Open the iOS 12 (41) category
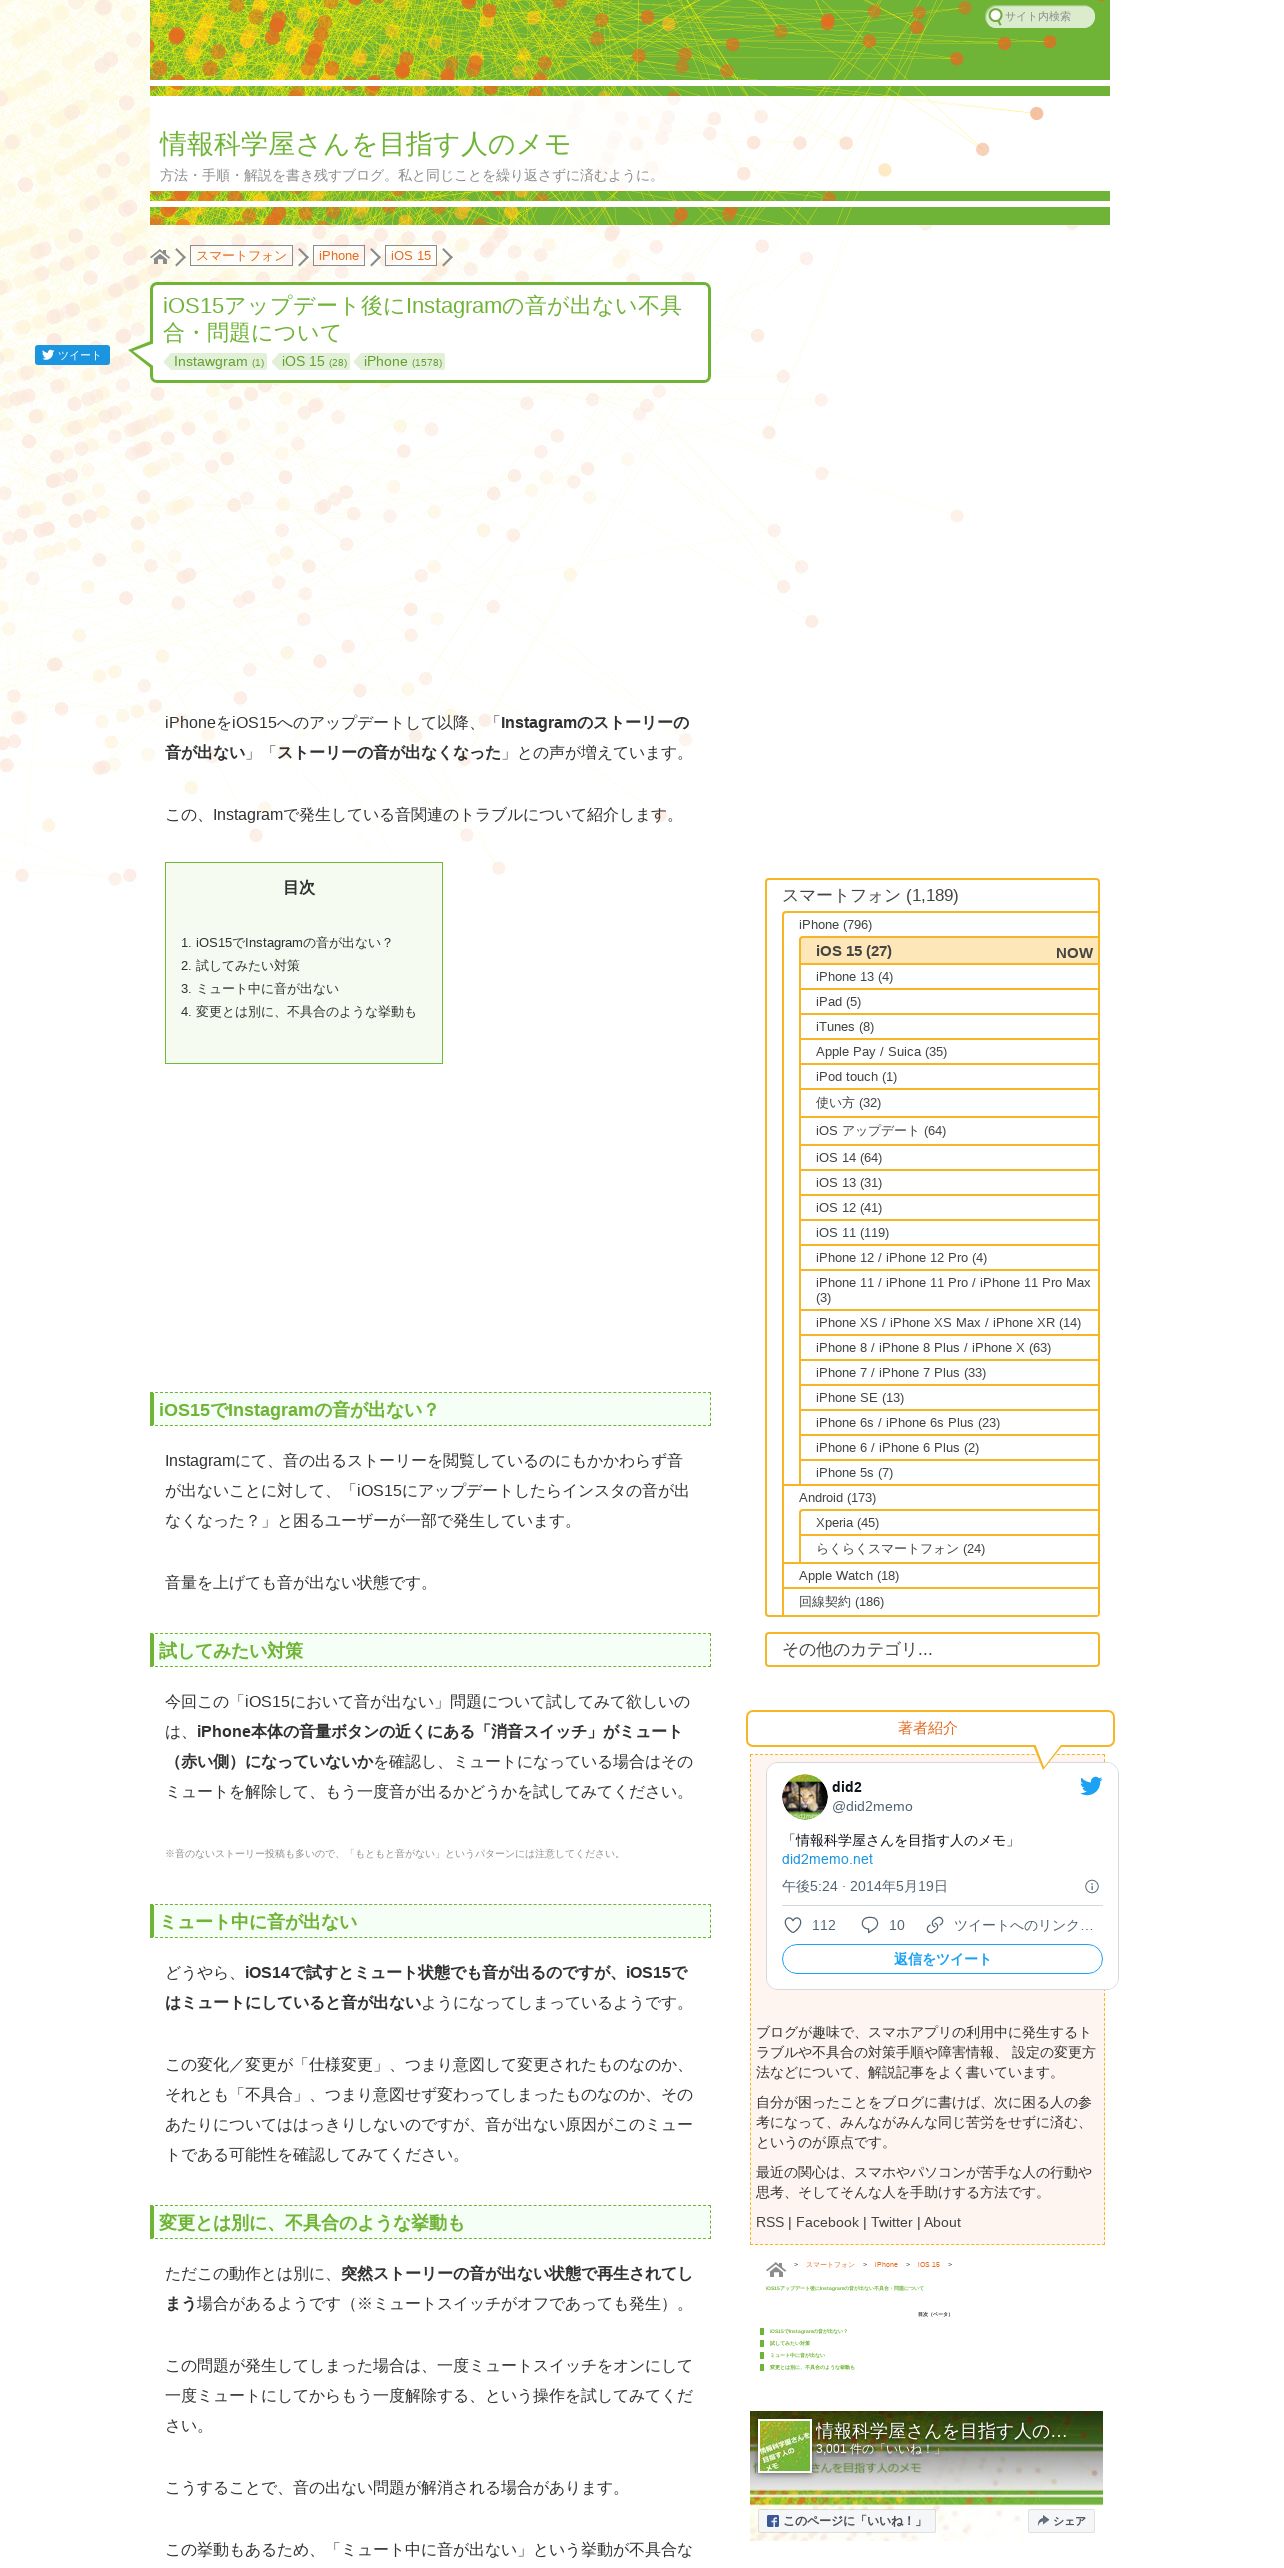The width and height of the screenshot is (1284, 2568). point(949,1208)
